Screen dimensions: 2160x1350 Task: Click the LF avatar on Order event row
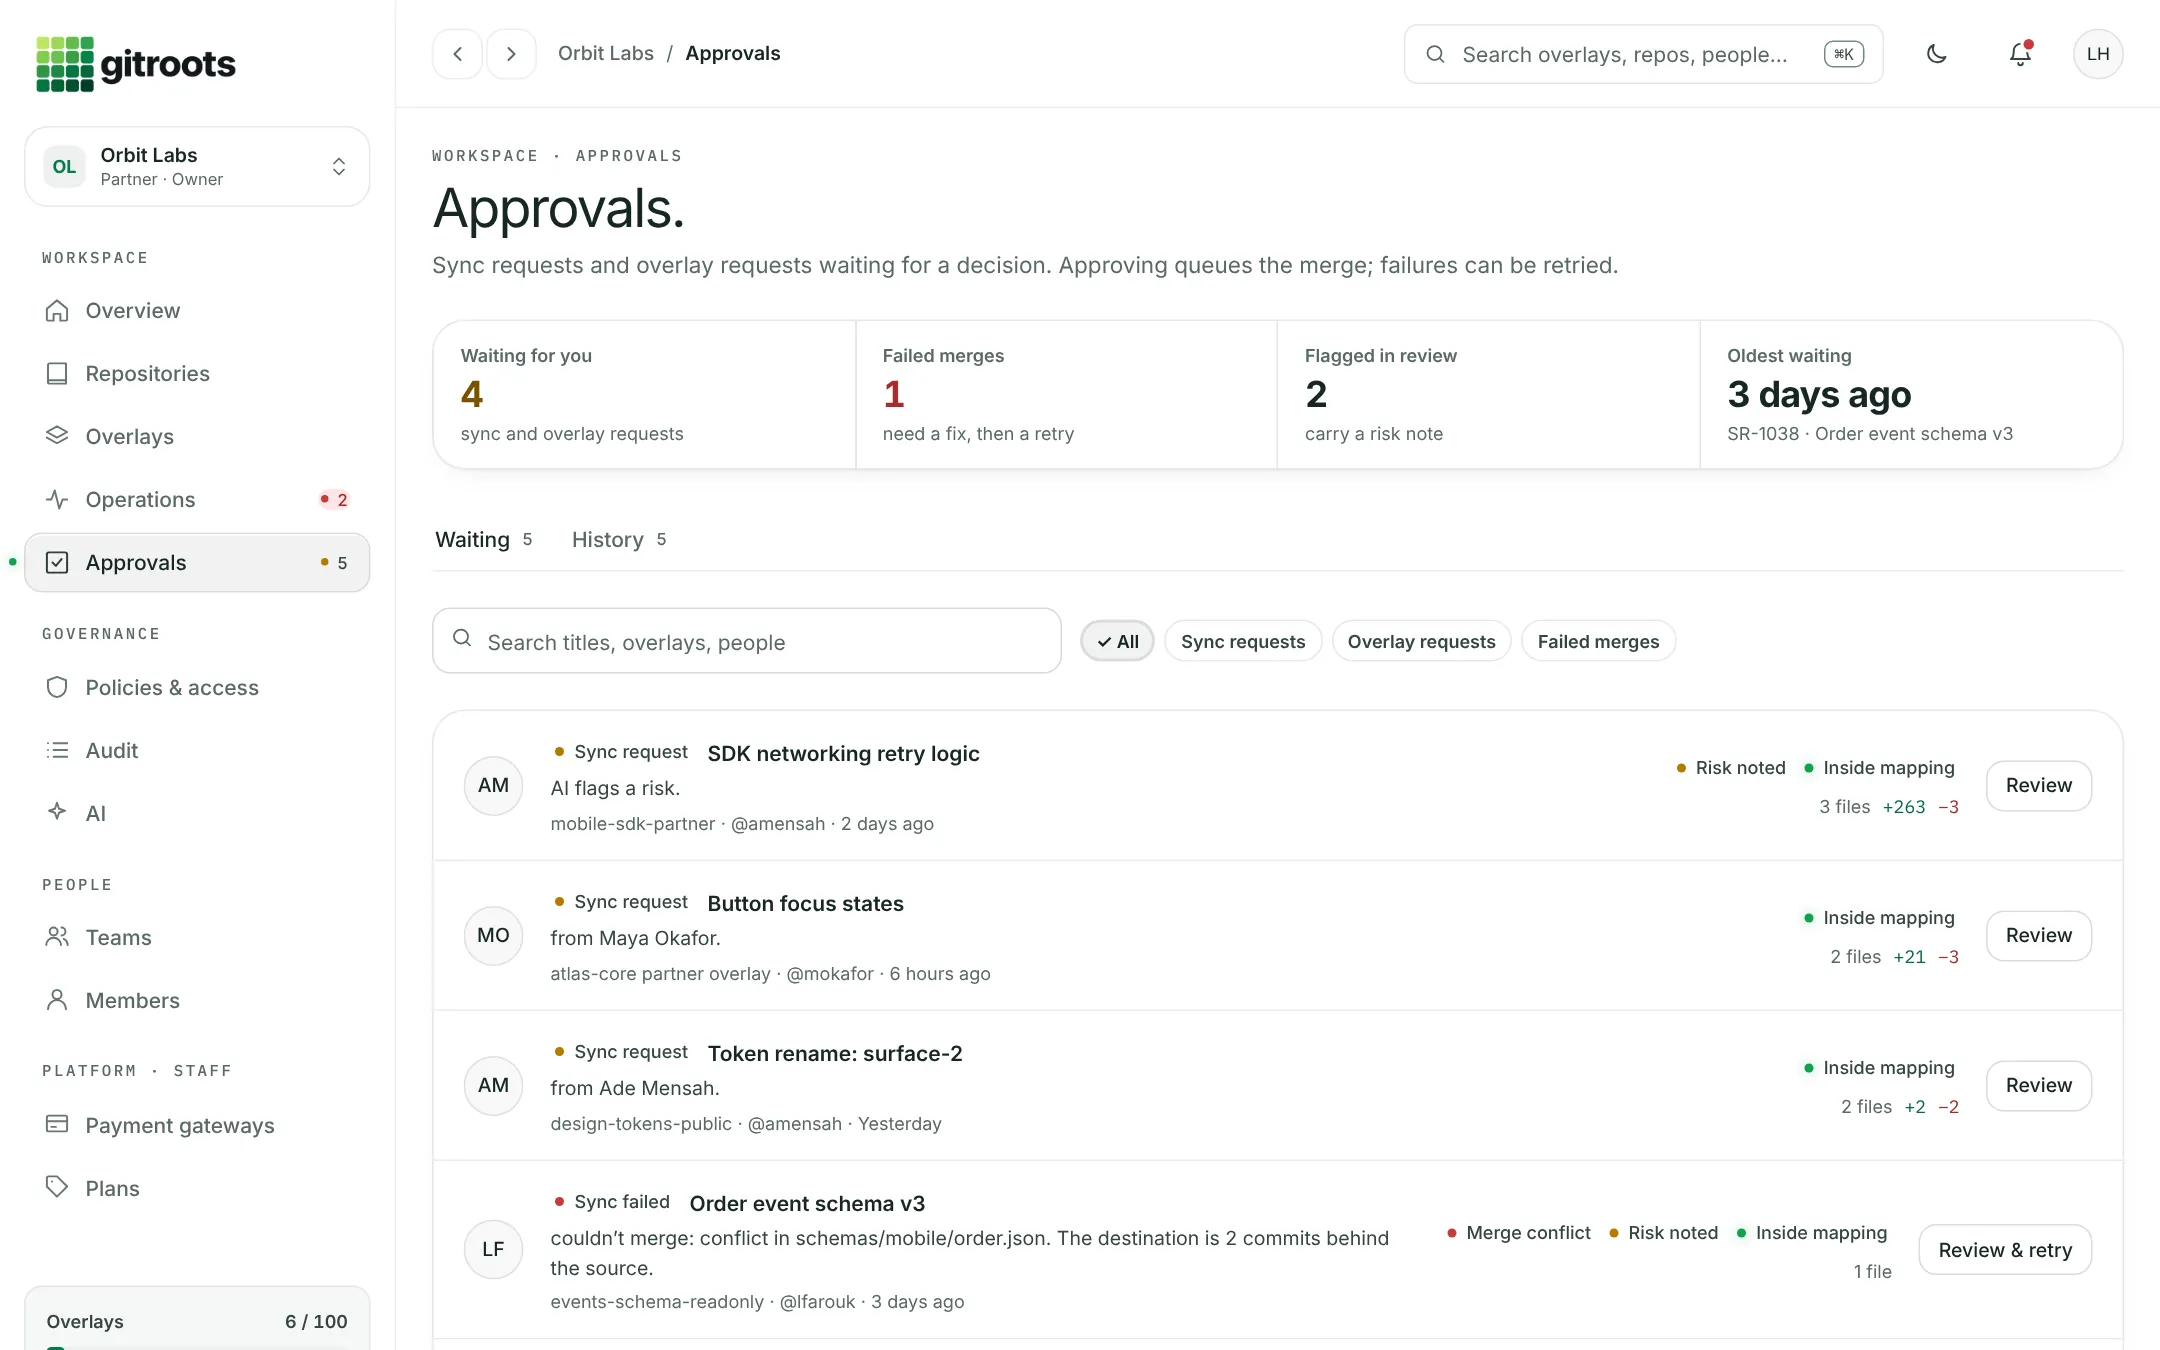(493, 1250)
